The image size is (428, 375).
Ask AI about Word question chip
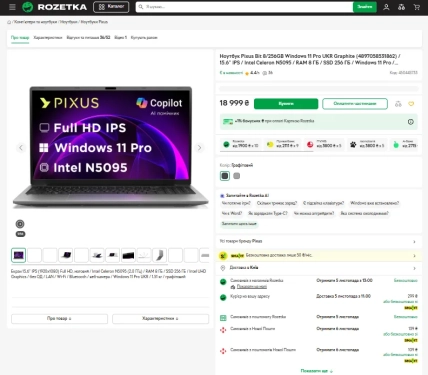[x=232, y=213]
